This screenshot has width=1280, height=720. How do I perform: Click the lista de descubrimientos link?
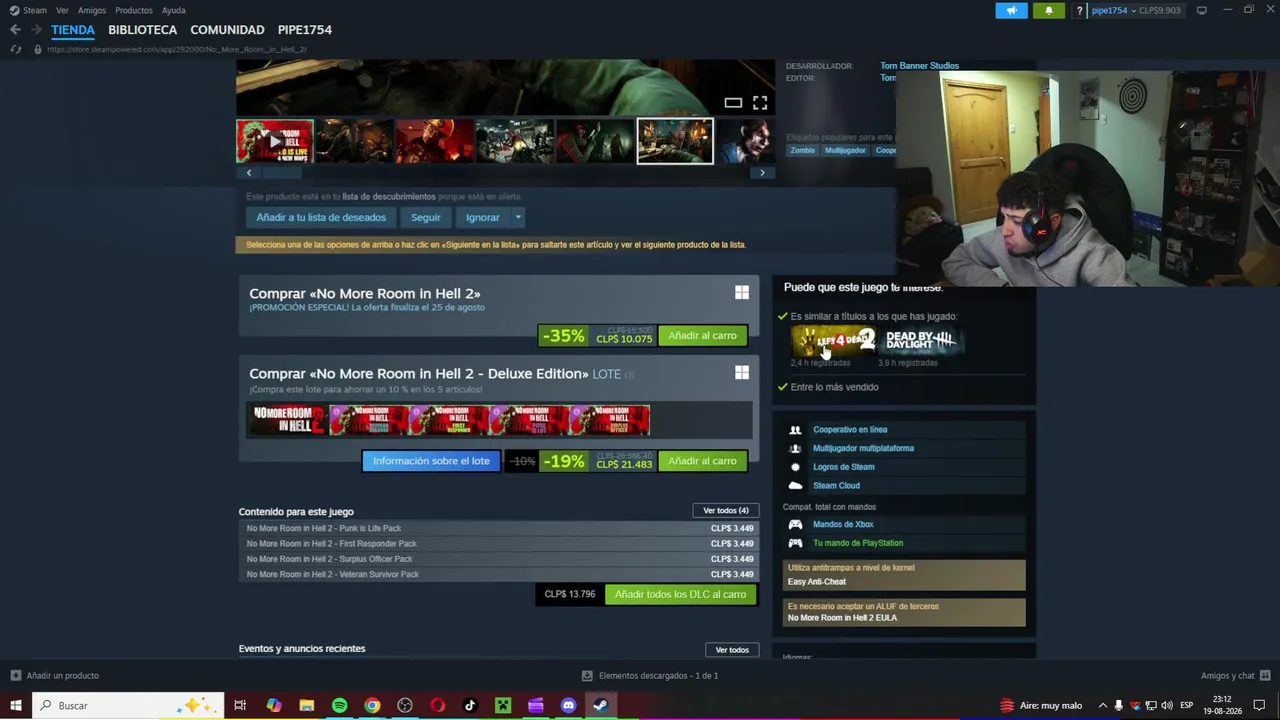[389, 197]
